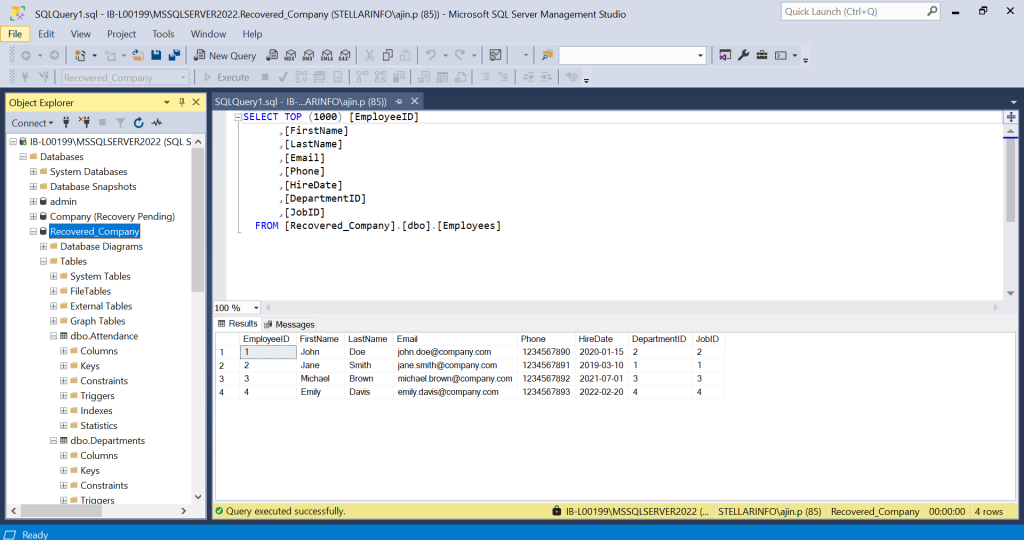The height and width of the screenshot is (540, 1024).
Task: Pin the SQLQuery1.sql tab
Action: click(398, 102)
